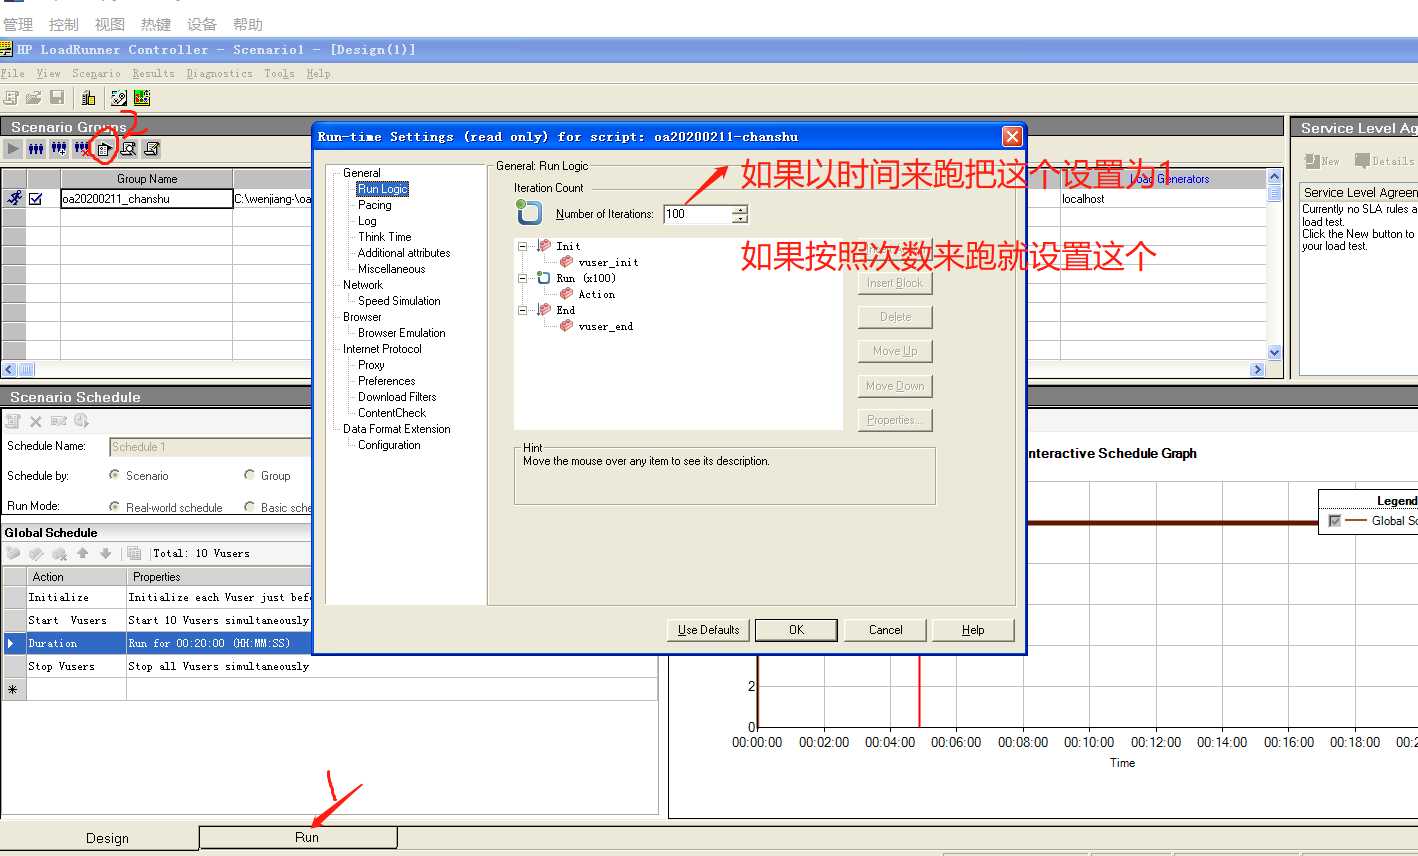Click the Add Action icon in Global Schedule
The height and width of the screenshot is (856, 1418).
tap(13, 553)
